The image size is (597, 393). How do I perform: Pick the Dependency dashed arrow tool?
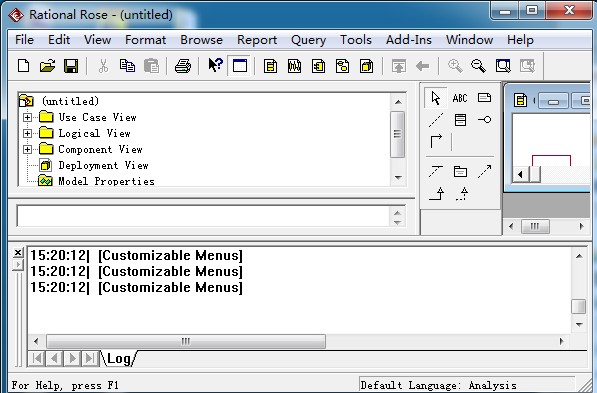click(484, 171)
